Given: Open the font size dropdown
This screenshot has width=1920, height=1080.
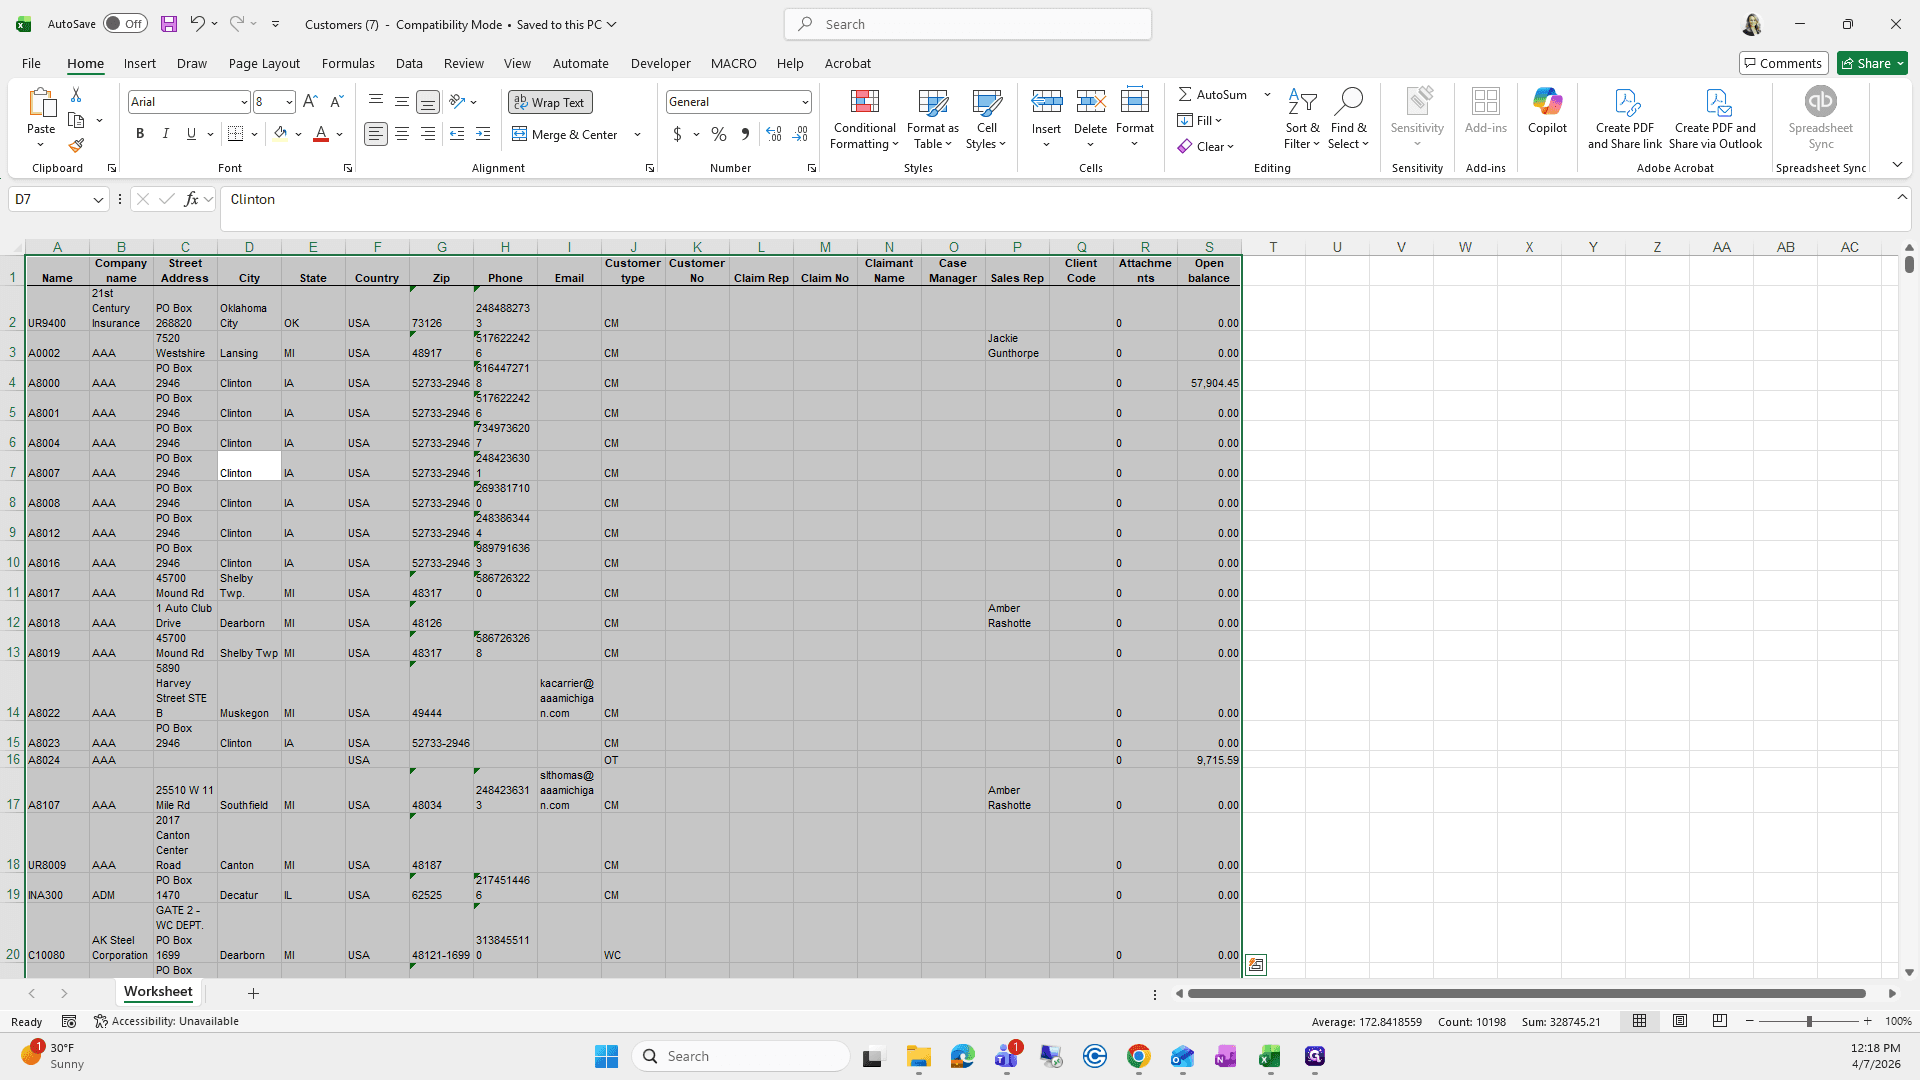Looking at the screenshot, I should [x=289, y=102].
